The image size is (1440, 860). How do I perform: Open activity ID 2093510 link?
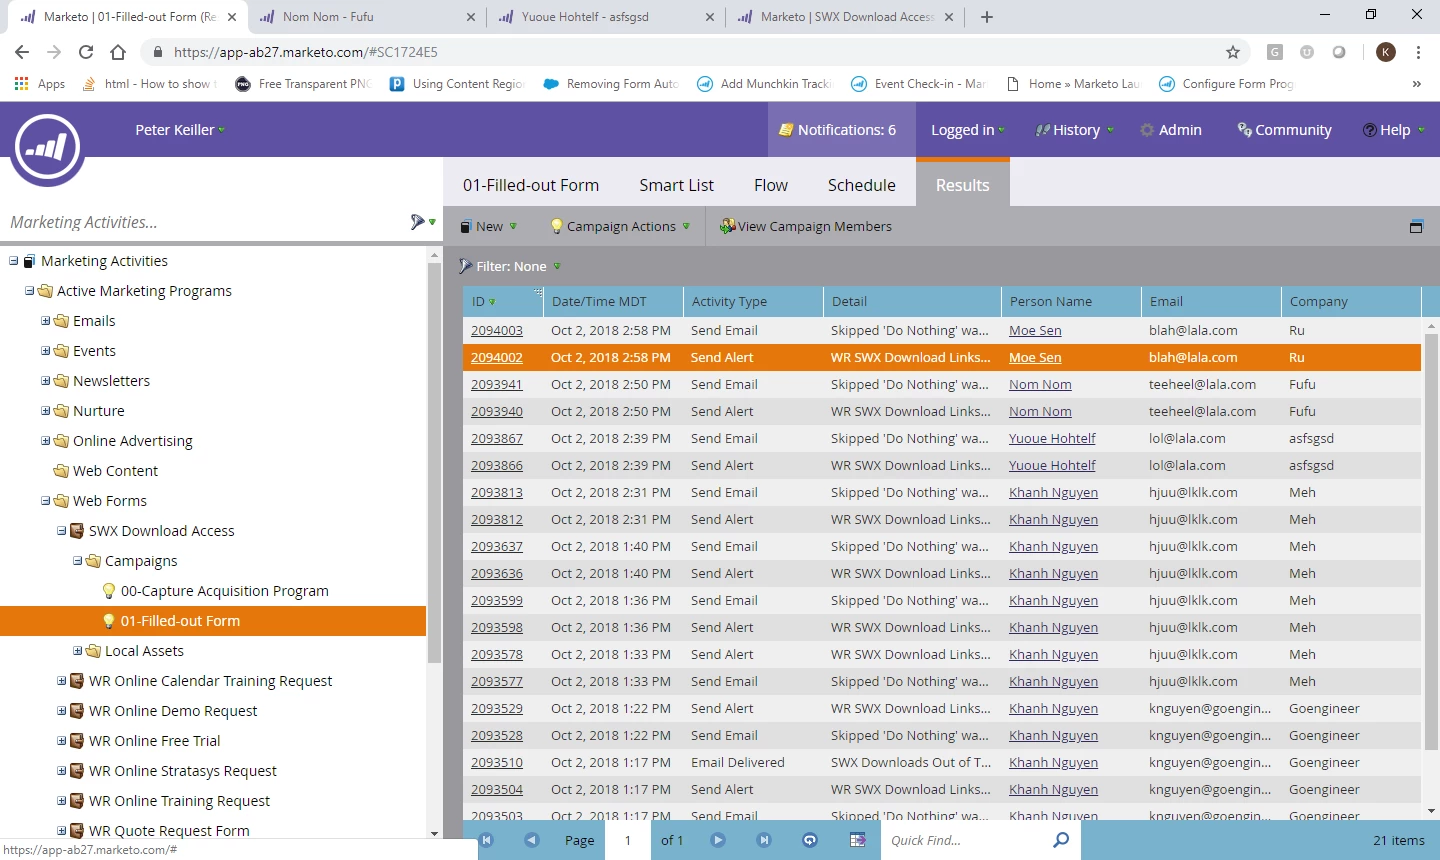[x=497, y=763]
